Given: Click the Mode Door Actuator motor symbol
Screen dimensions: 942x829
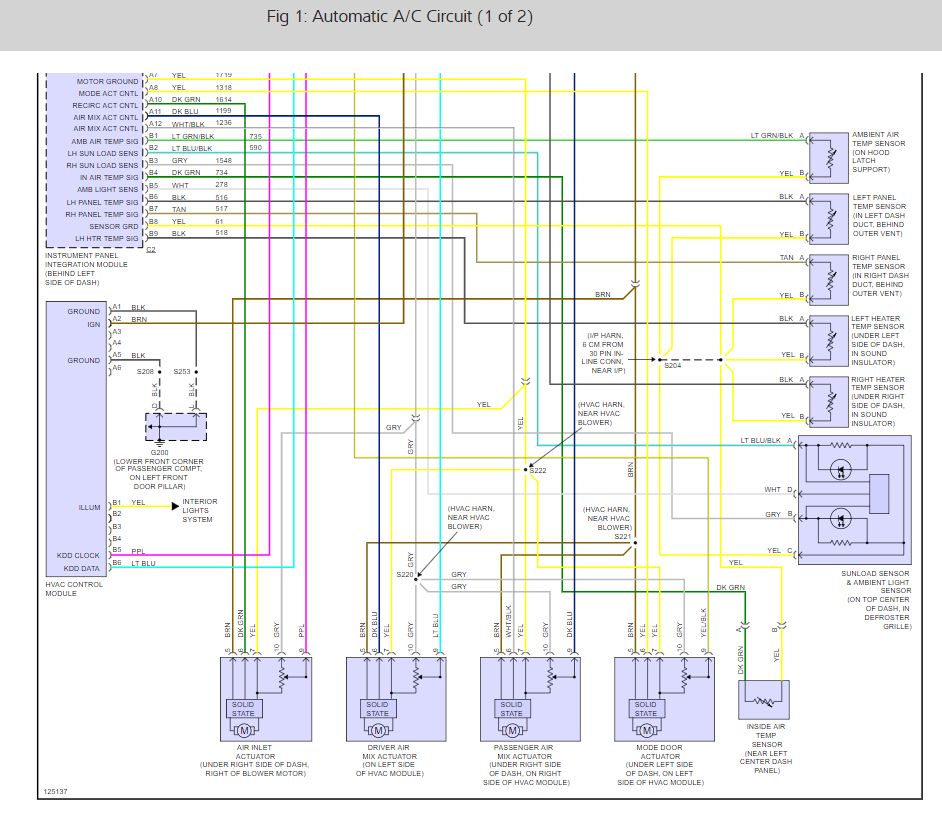Looking at the screenshot, I should [646, 730].
